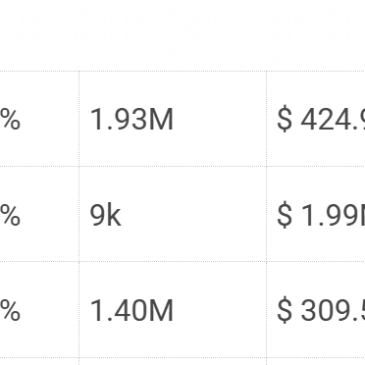Select the percent cell beside 1.40M

(39, 310)
